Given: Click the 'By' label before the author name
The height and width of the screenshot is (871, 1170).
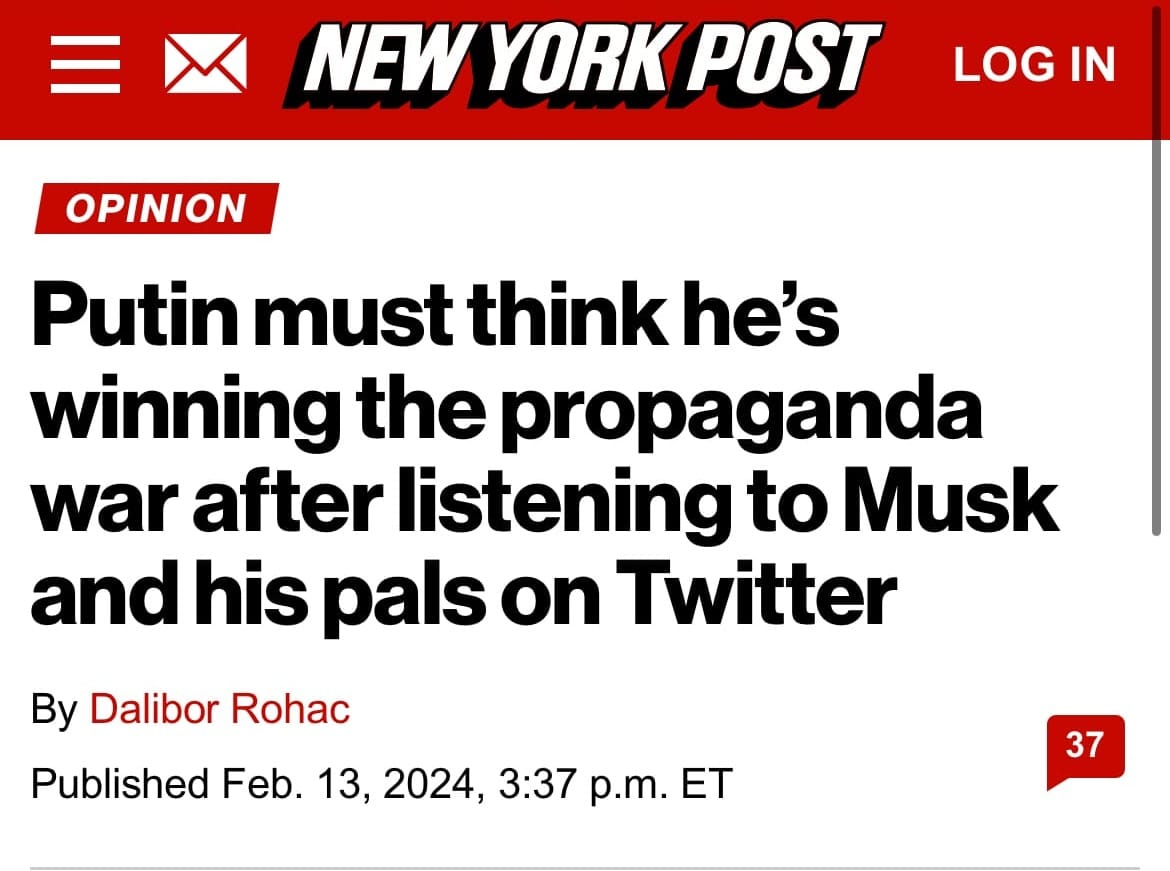Looking at the screenshot, I should [54, 709].
